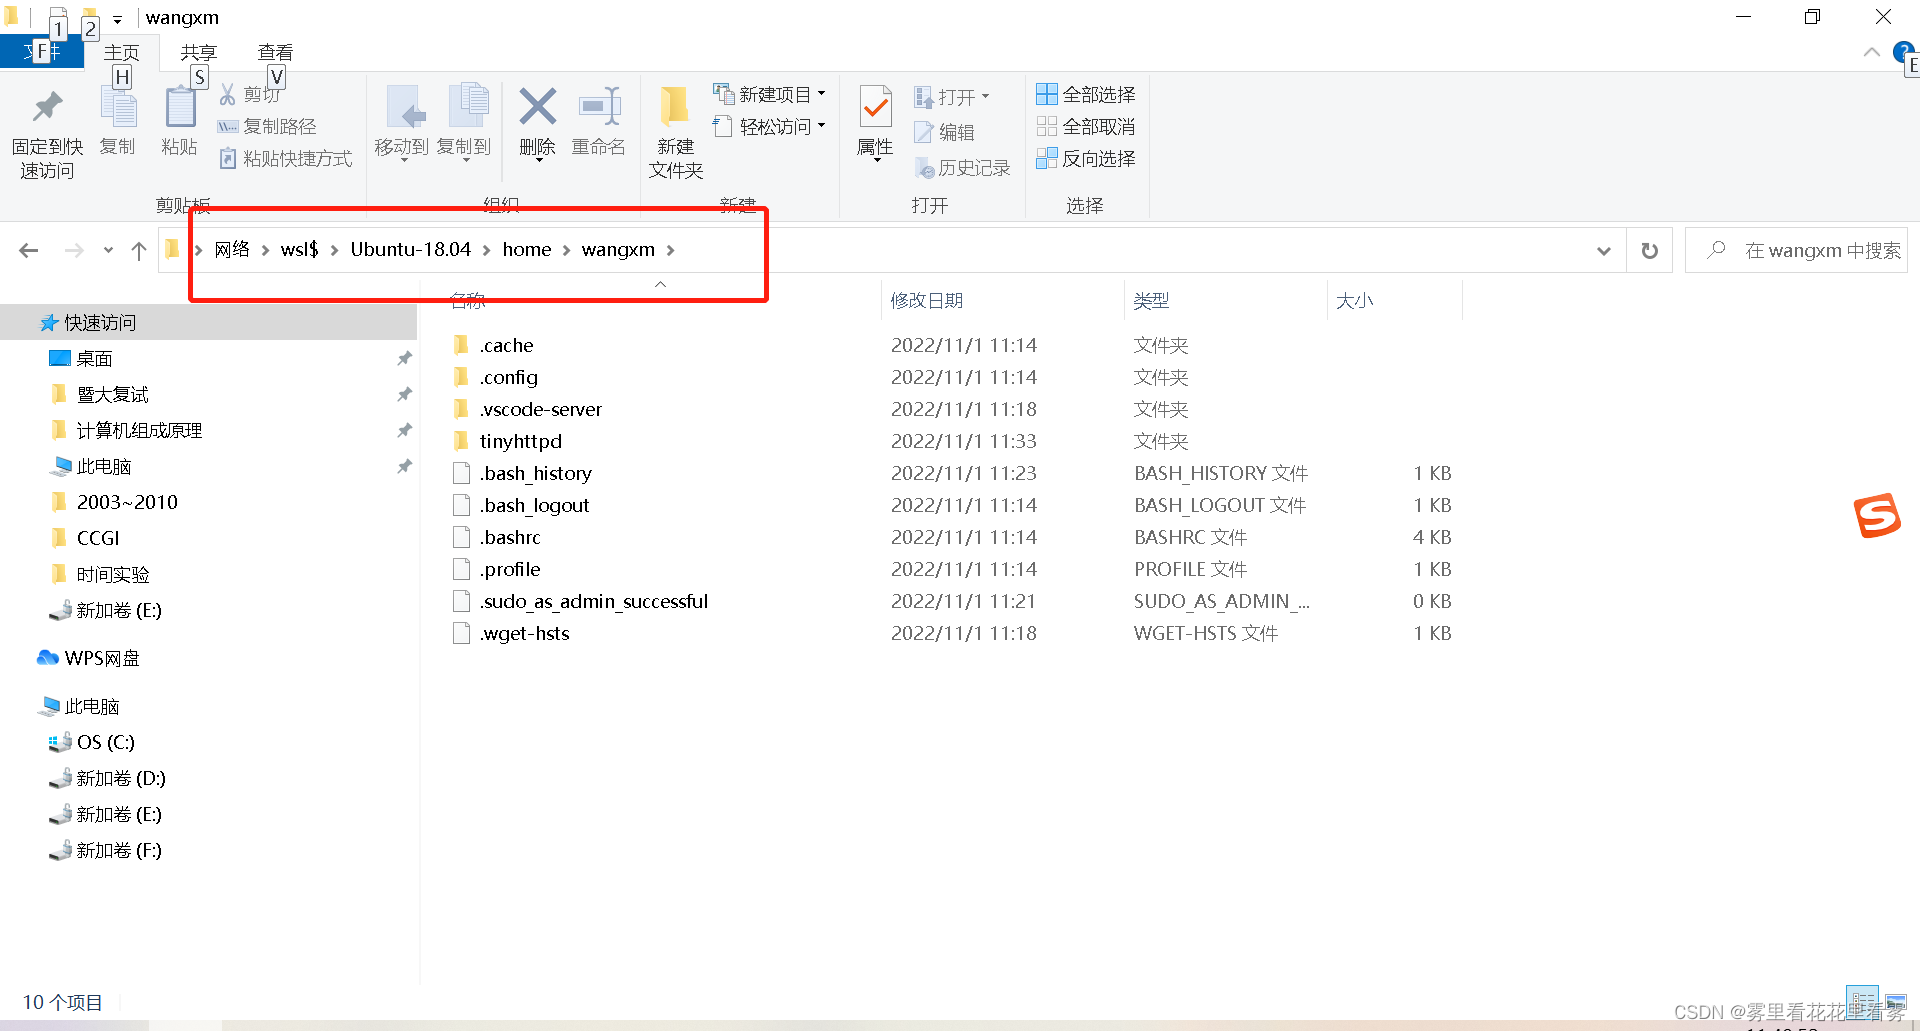Click the Cut (剪切) scissors icon

(228, 94)
